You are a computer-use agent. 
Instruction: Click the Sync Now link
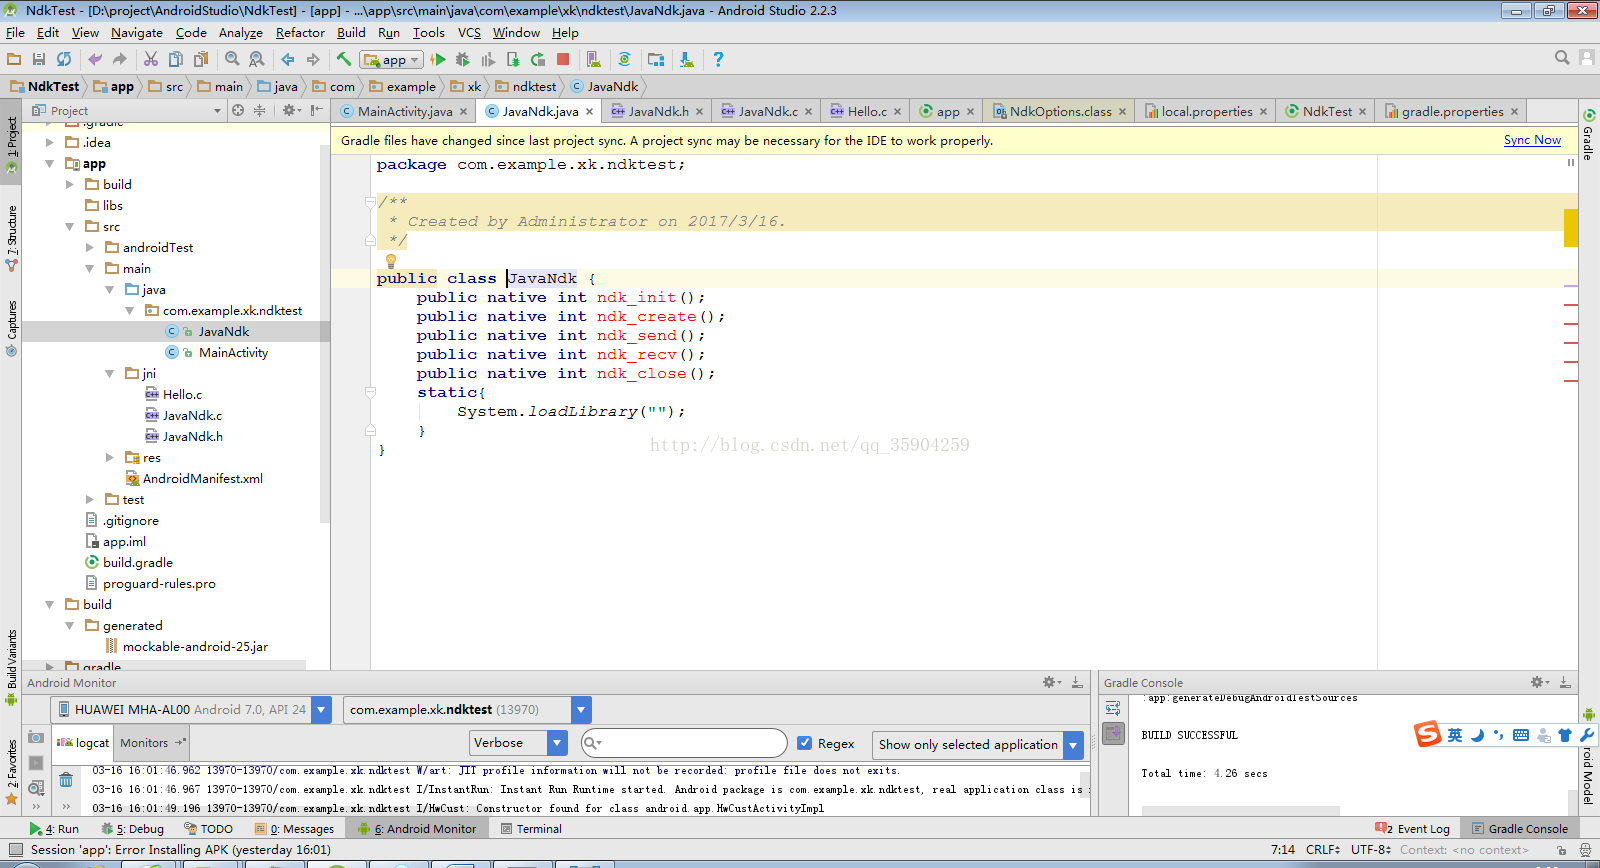(x=1532, y=140)
